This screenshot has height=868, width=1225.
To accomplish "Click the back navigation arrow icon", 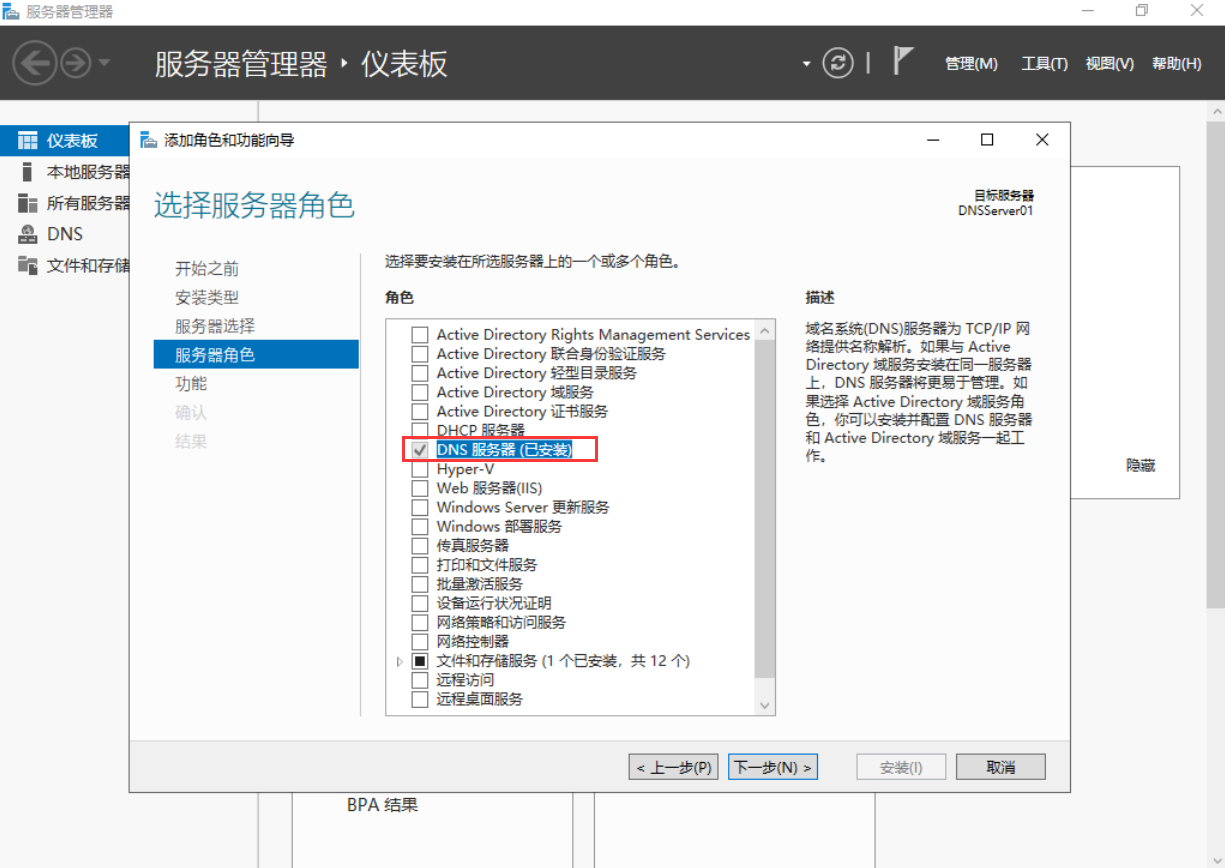I will (35, 64).
